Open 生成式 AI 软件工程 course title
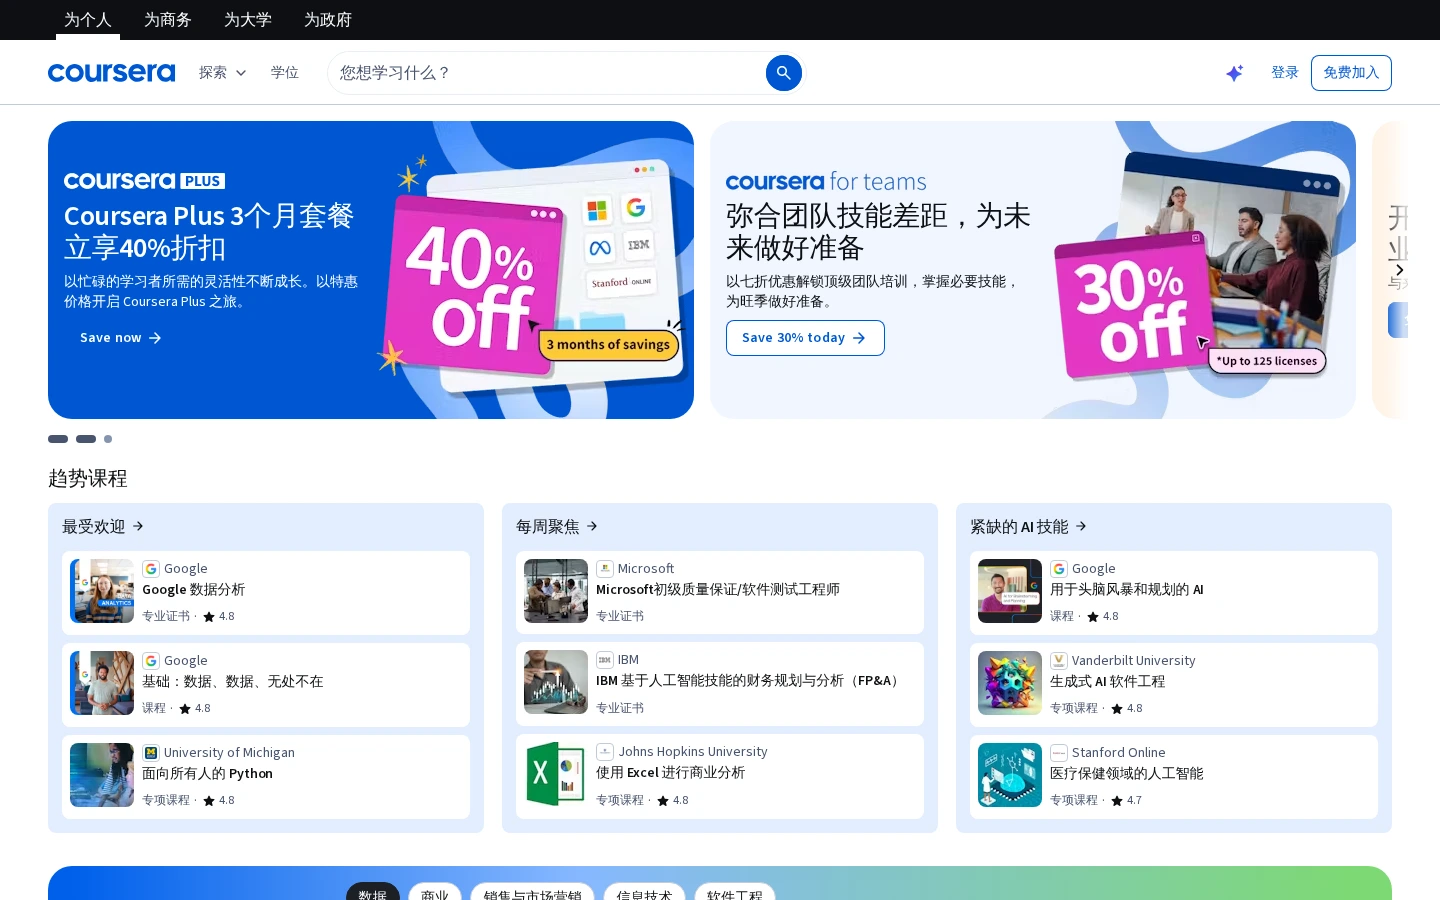This screenshot has height=900, width=1440. (x=1107, y=682)
